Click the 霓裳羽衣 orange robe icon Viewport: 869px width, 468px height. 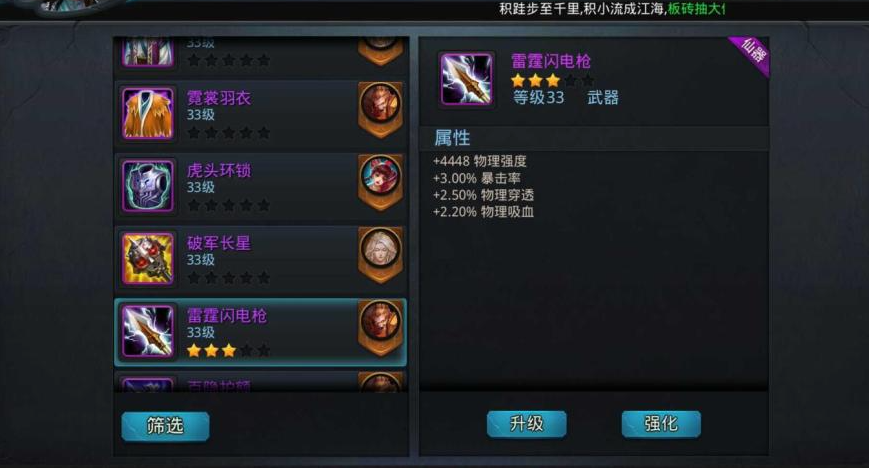(148, 114)
